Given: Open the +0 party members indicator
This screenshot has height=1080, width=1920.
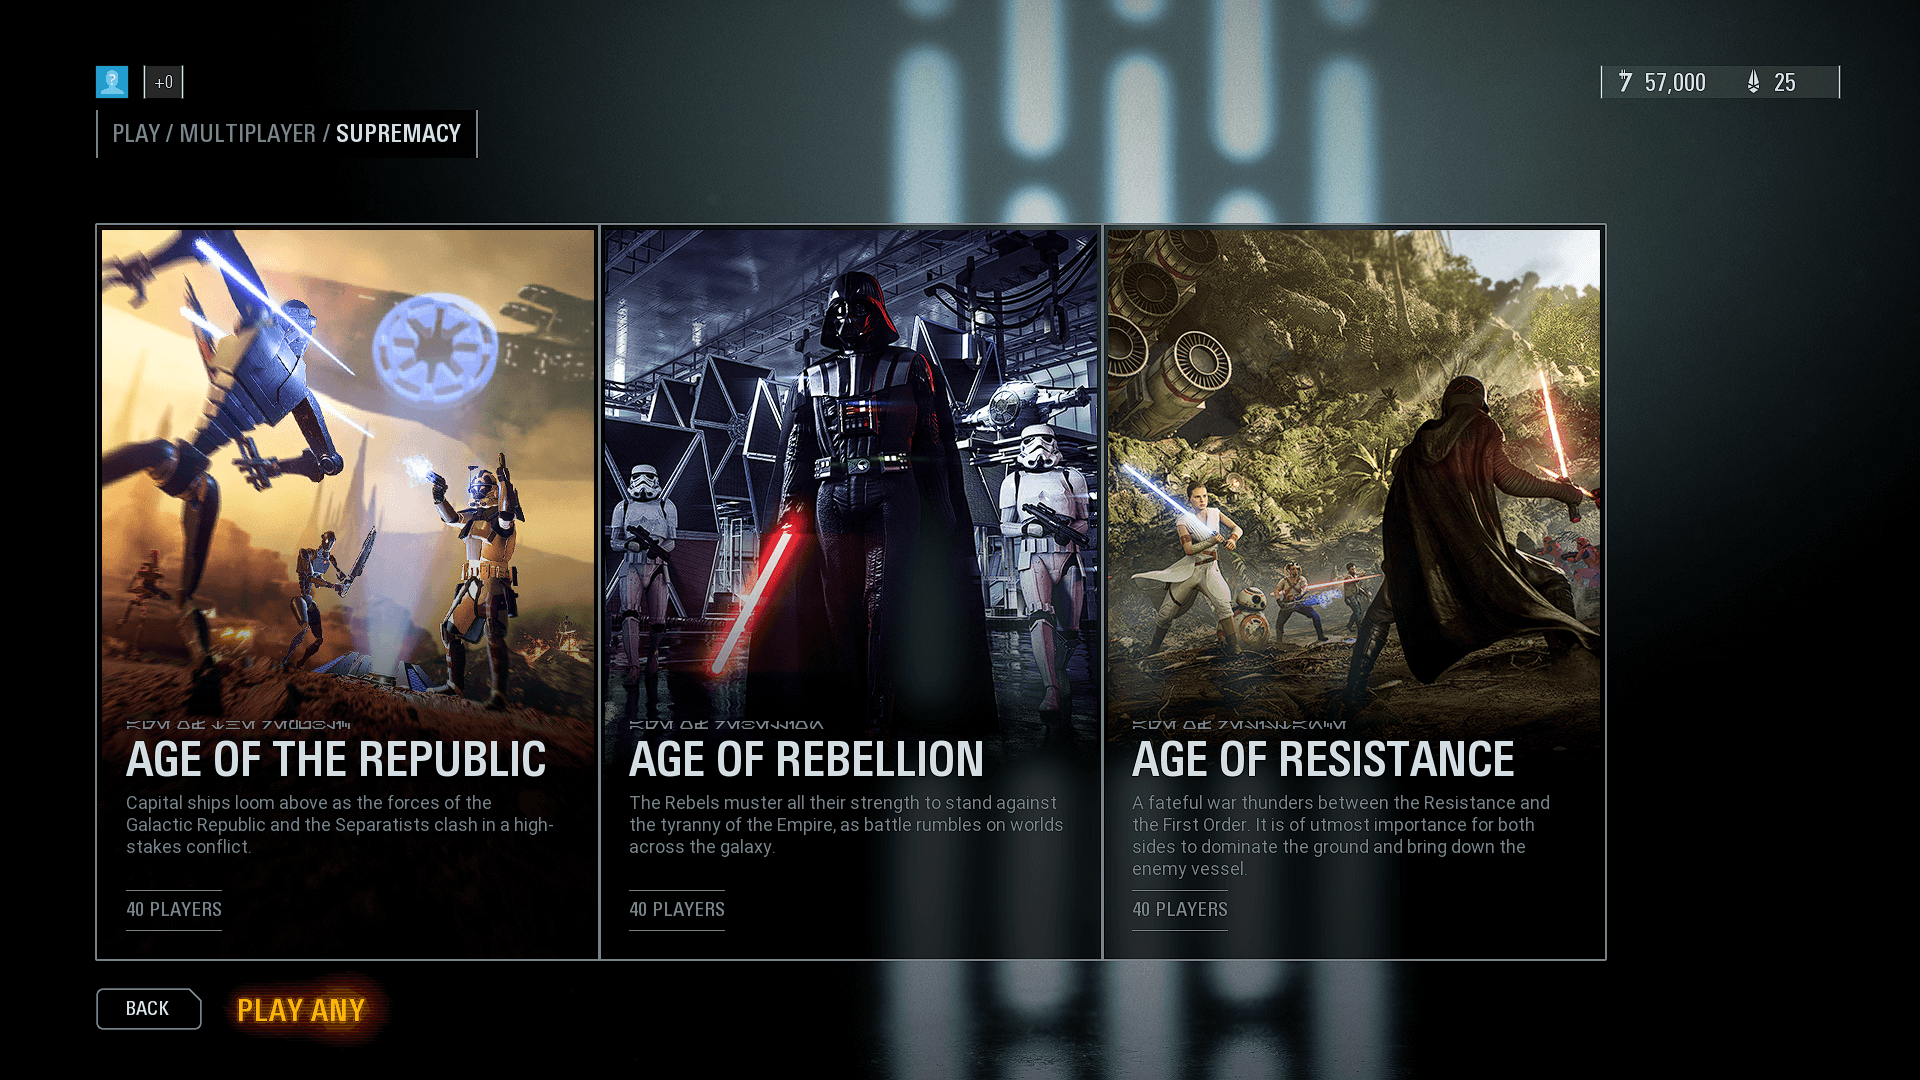Looking at the screenshot, I should click(164, 82).
